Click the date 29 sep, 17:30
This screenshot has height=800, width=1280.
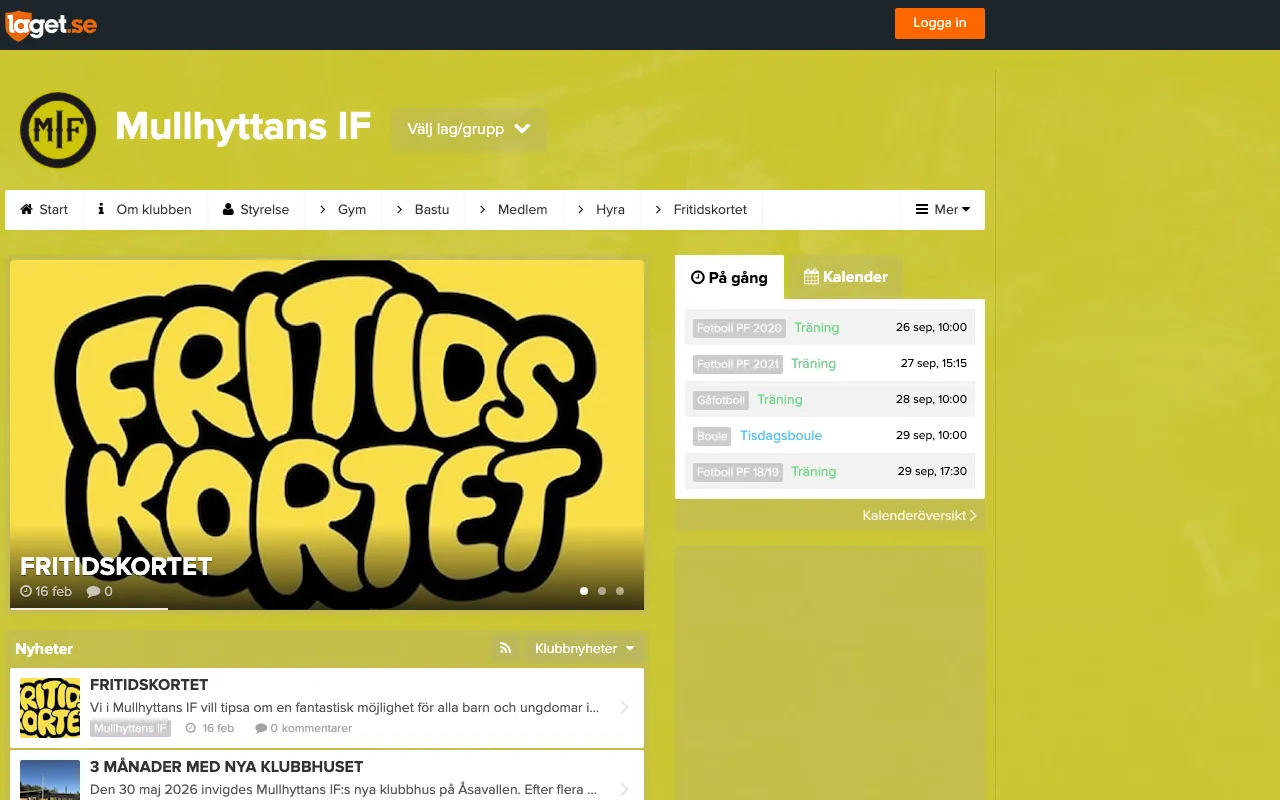coord(932,472)
